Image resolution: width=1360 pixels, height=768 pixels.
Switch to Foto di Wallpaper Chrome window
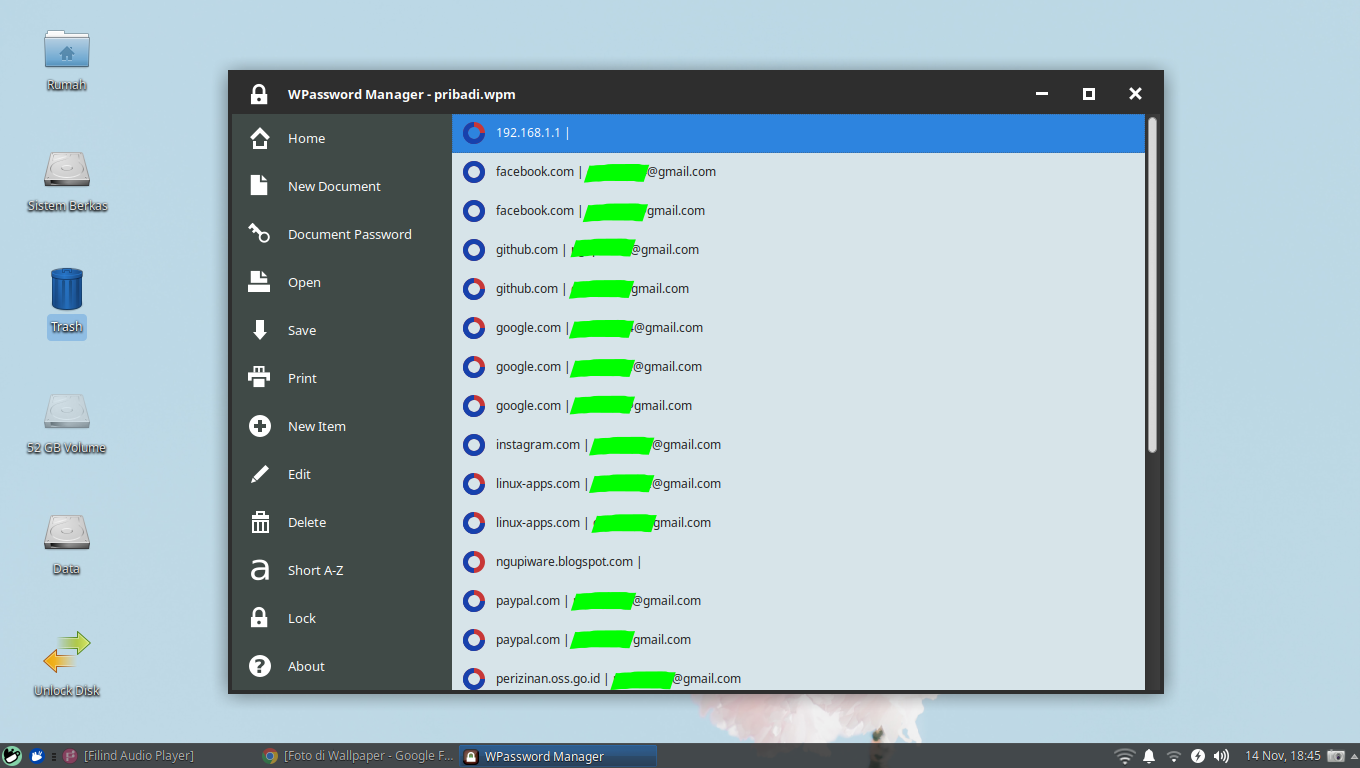(358, 756)
